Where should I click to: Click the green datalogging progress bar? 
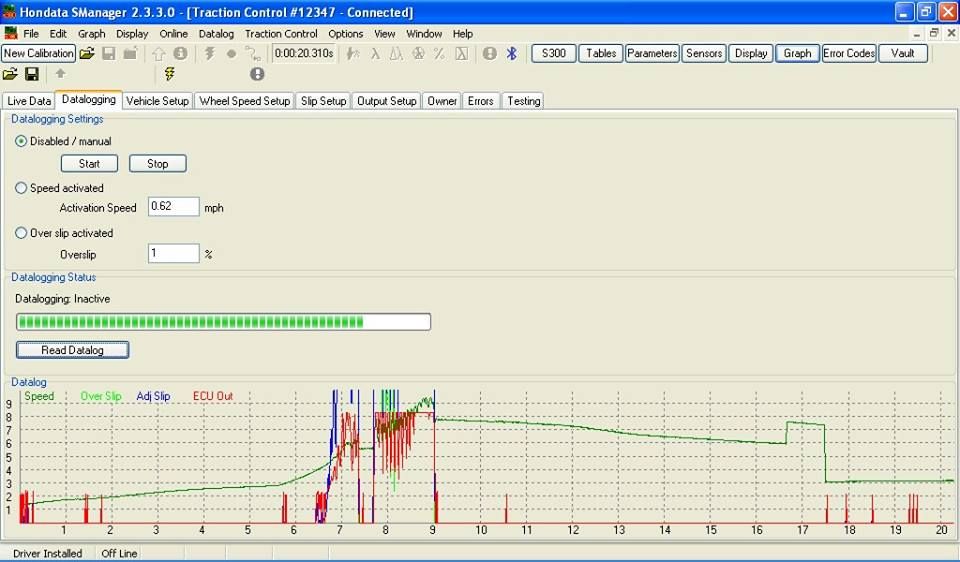point(223,322)
